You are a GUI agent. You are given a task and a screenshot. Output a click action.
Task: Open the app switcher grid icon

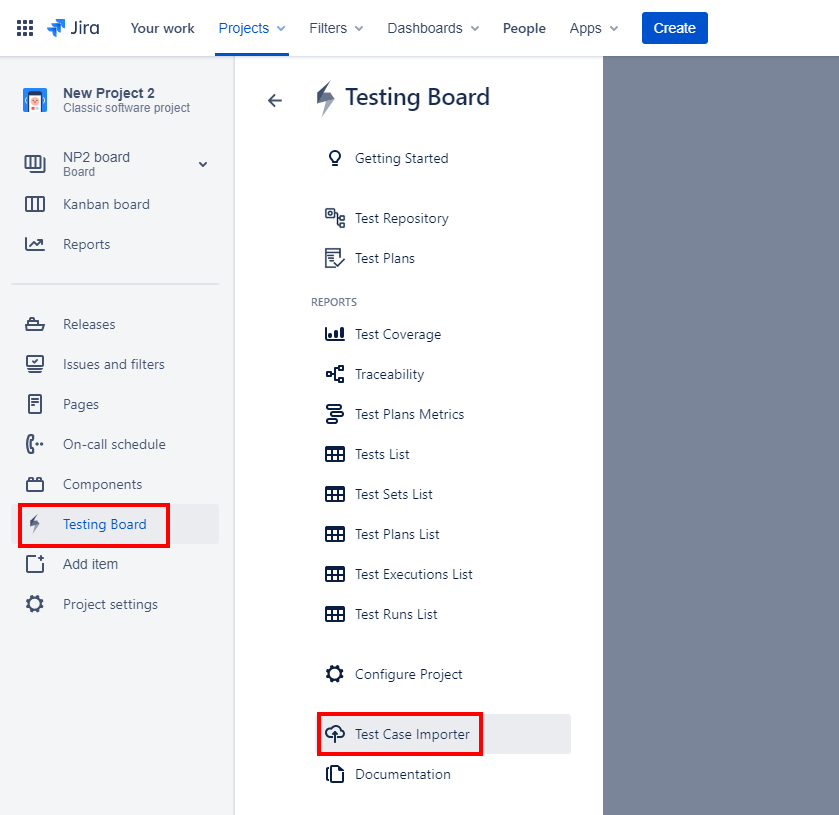[25, 28]
